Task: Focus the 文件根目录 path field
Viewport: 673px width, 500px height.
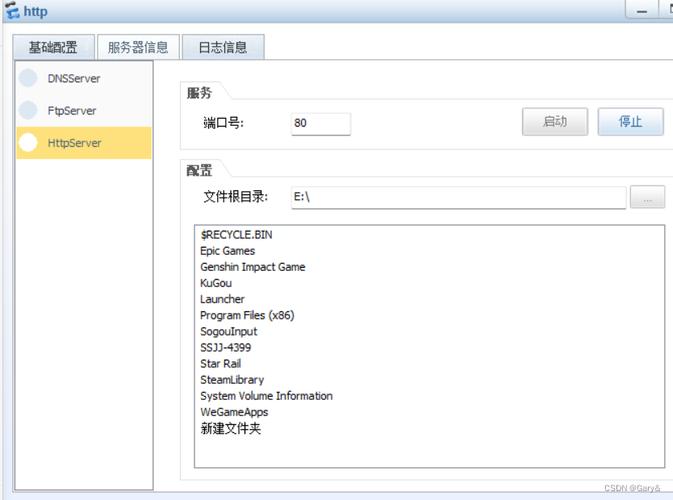Action: pyautogui.click(x=458, y=197)
